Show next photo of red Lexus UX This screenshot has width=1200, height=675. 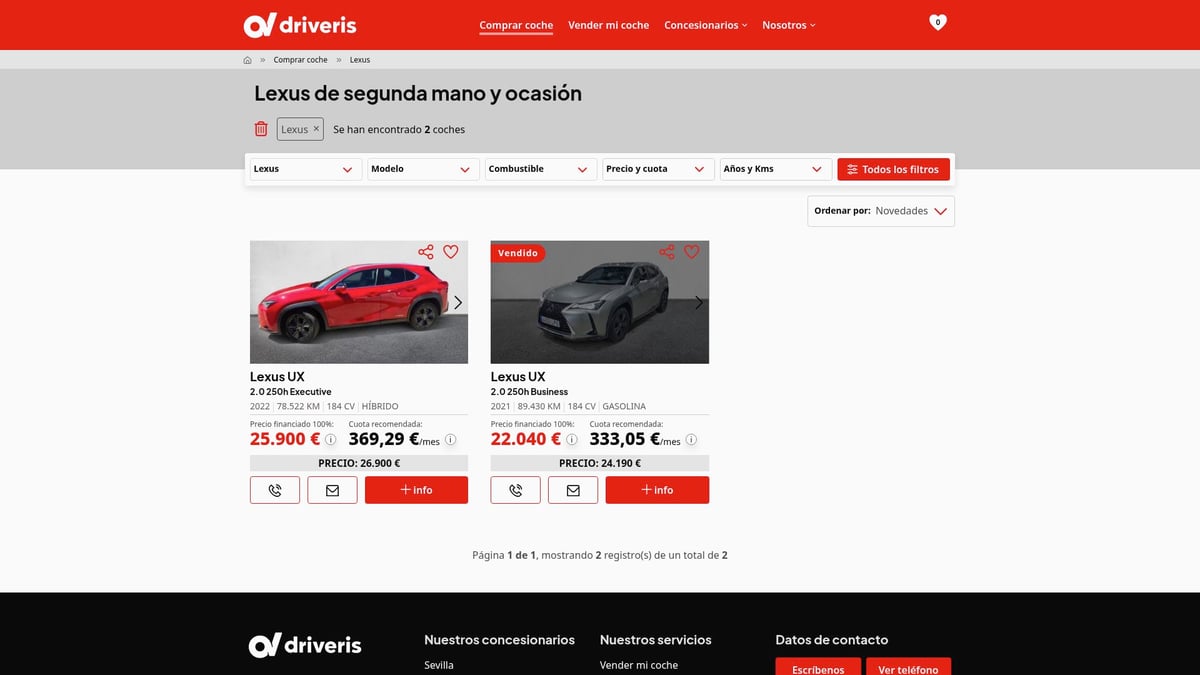[x=458, y=302]
